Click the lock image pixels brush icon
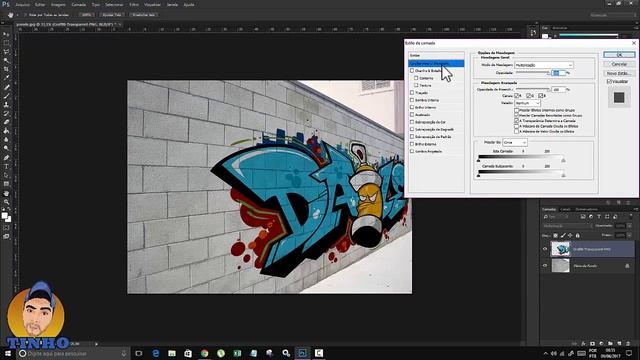 pos(563,236)
